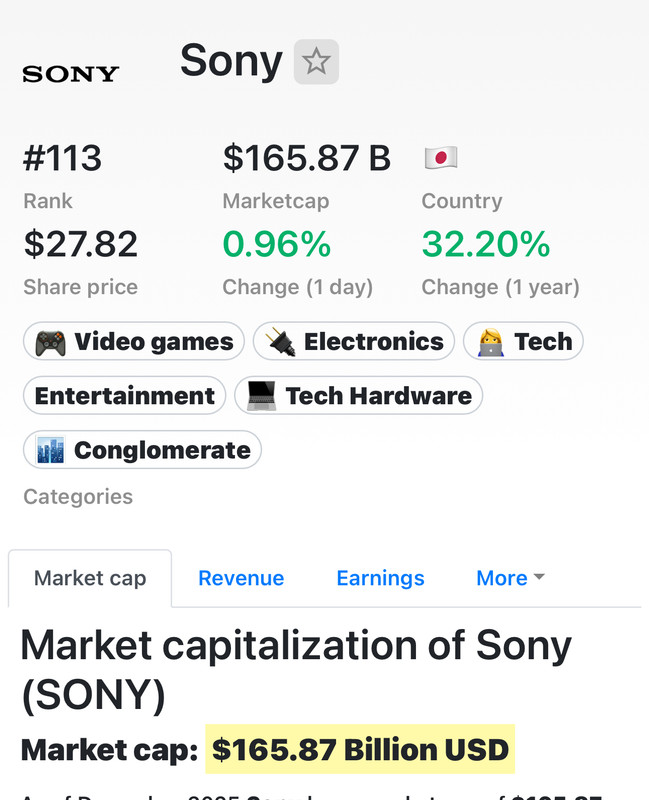Click the $165.87 B marketcap value
This screenshot has height=800, width=649.
point(306,158)
